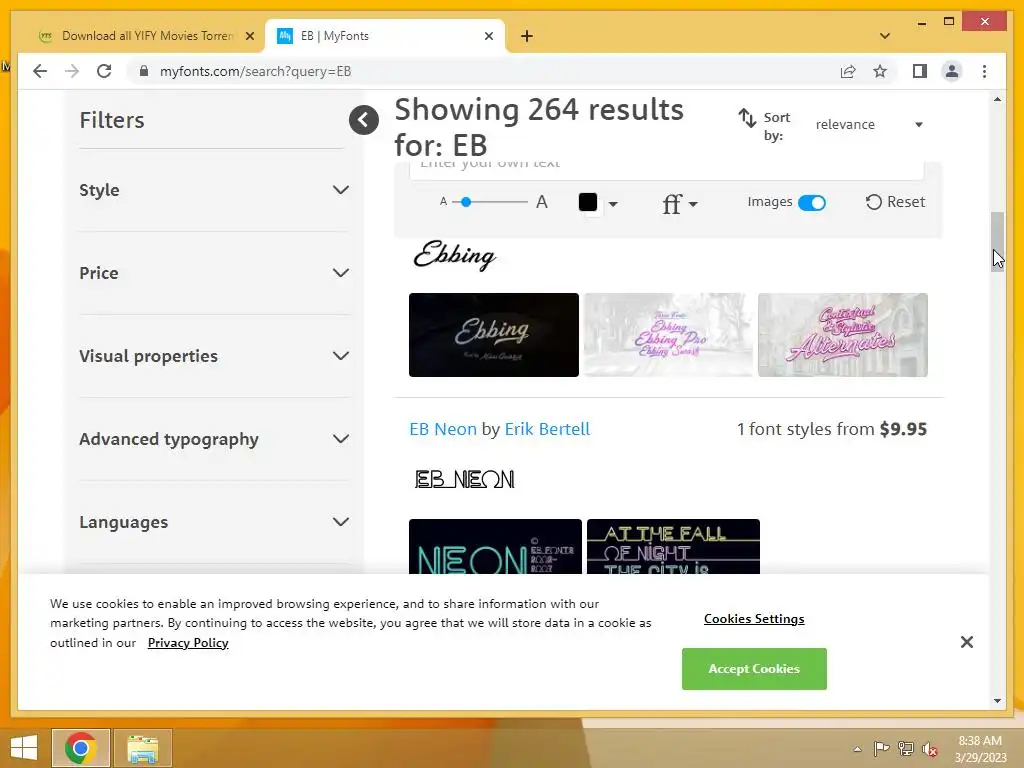The height and width of the screenshot is (768, 1024).
Task: Click the 1 font styles from $9.95 text
Action: [832, 429]
